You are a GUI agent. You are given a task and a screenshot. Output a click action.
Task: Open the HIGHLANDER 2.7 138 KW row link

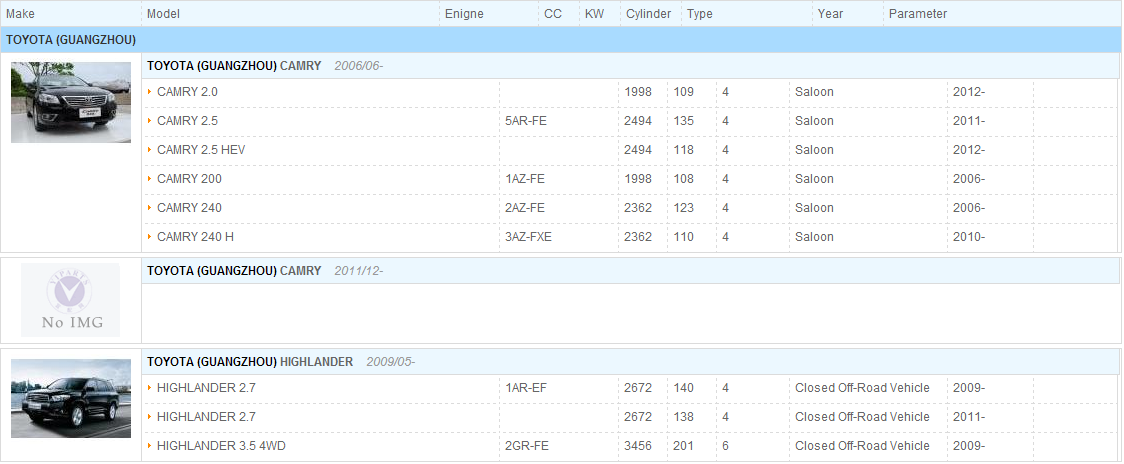tap(206, 417)
